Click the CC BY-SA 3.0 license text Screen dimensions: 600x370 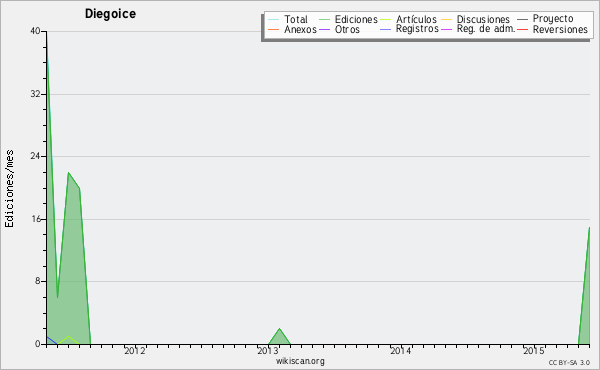[x=569, y=363]
